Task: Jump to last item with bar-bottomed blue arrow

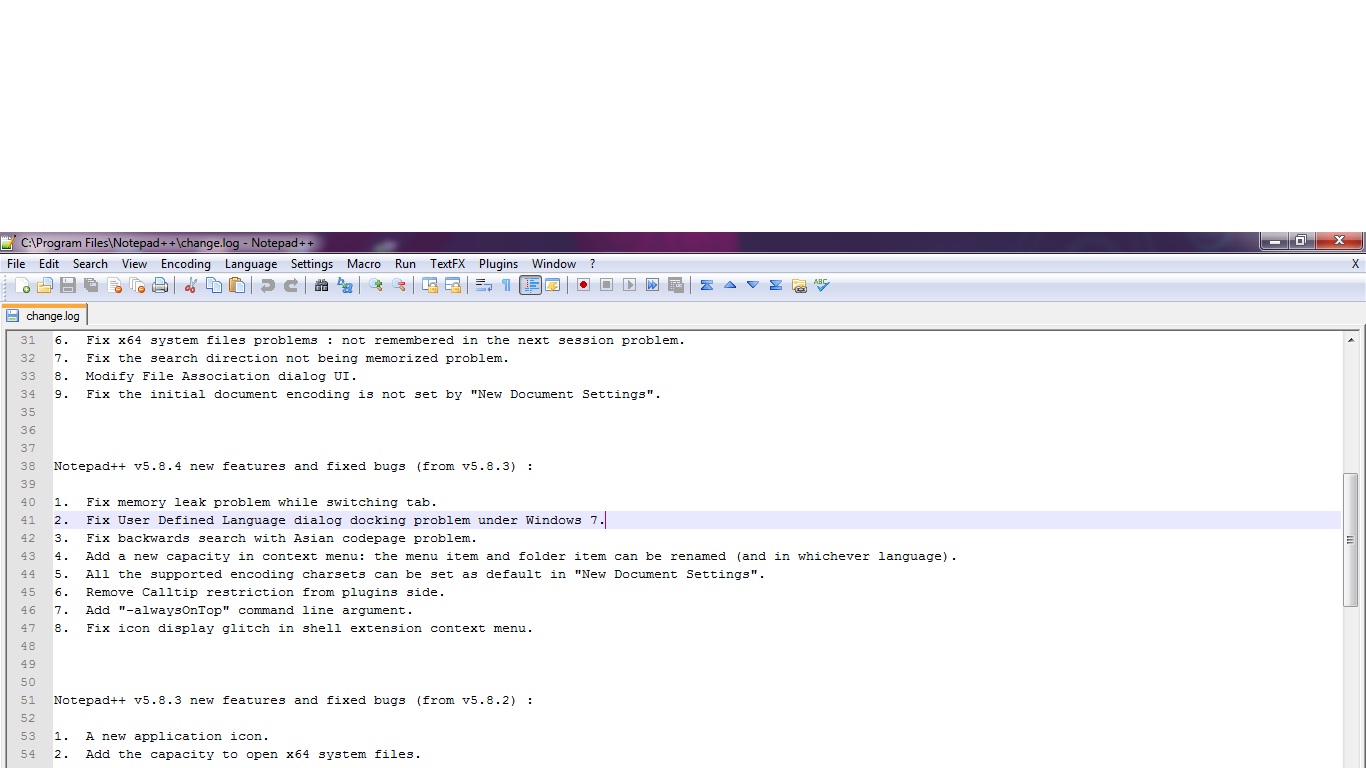Action: pos(776,286)
